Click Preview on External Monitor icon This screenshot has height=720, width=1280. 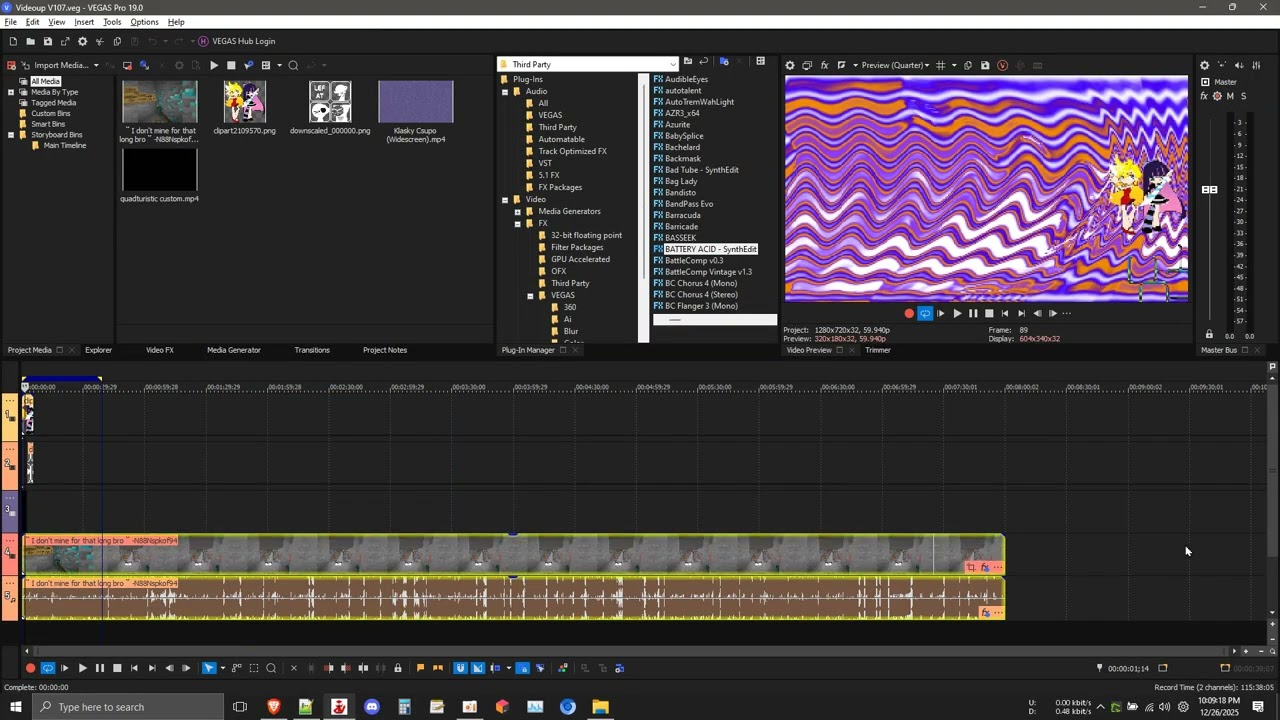(807, 65)
